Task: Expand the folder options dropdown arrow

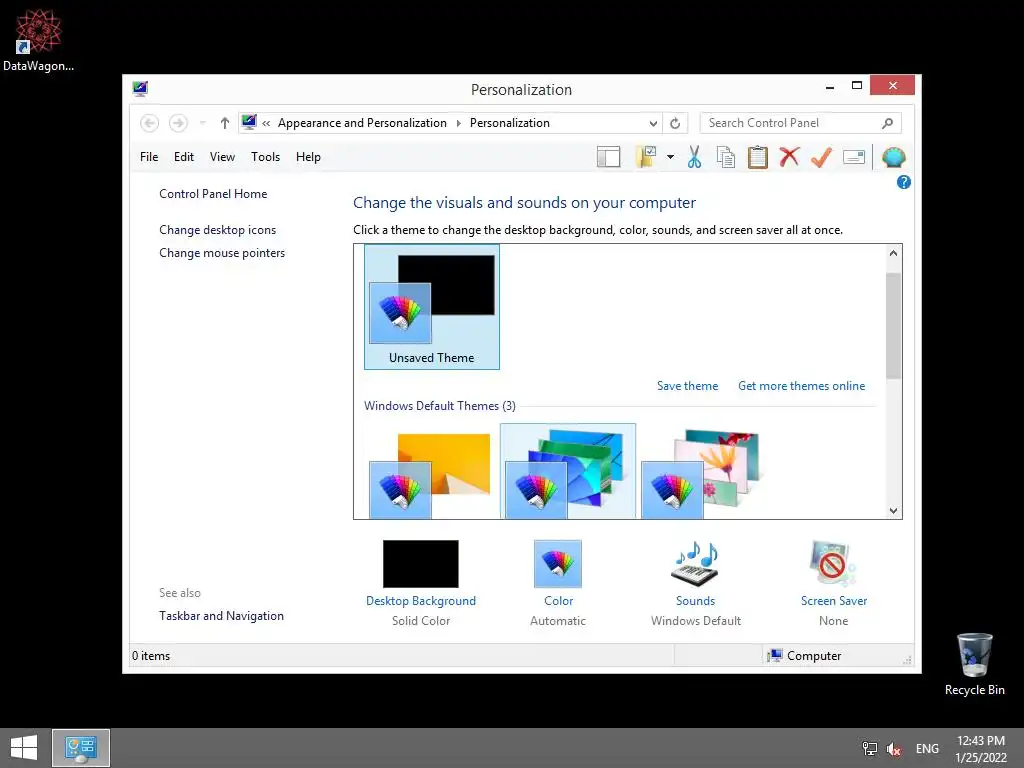Action: (670, 157)
